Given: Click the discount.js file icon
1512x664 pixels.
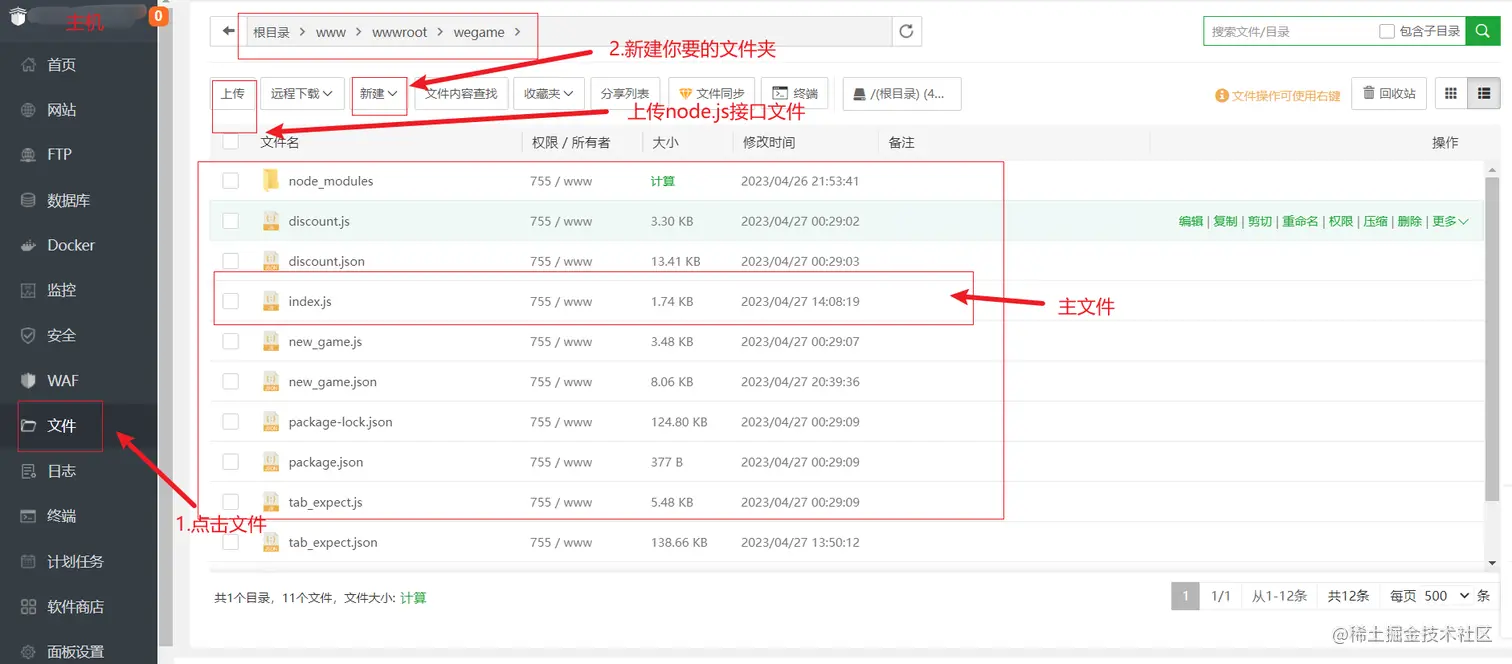Looking at the screenshot, I should tap(271, 221).
